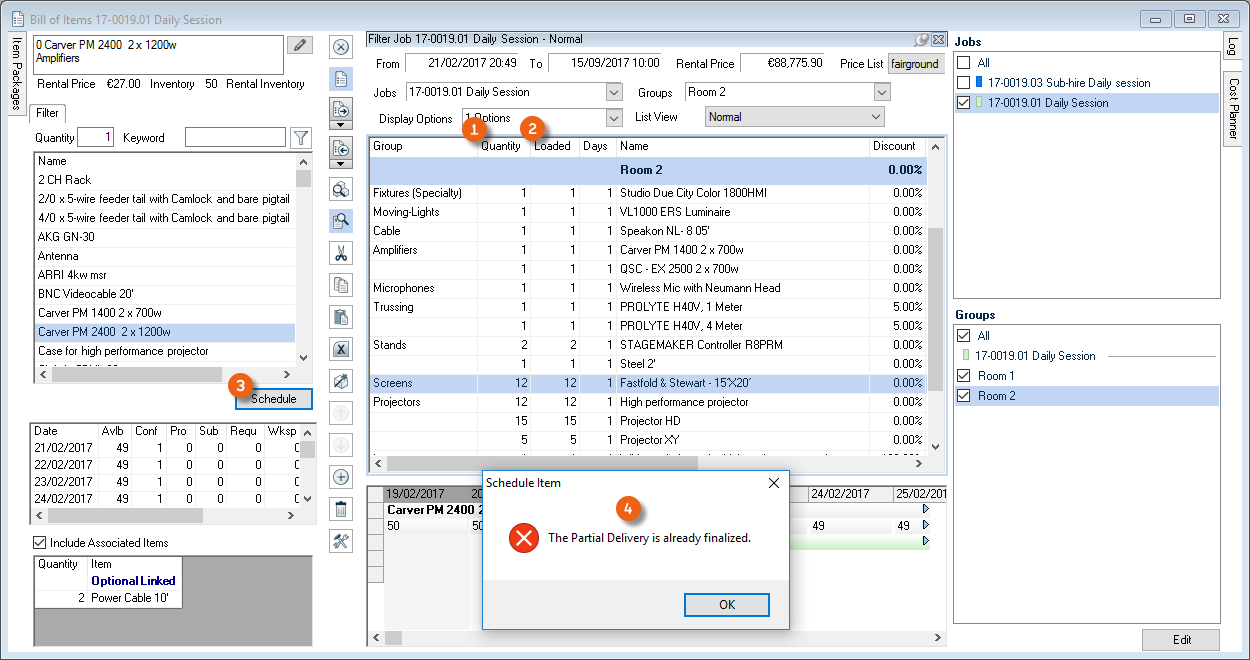The height and width of the screenshot is (660, 1250).
Task: Click the magnifier search icon in vertical toolbar
Action: [x=341, y=221]
